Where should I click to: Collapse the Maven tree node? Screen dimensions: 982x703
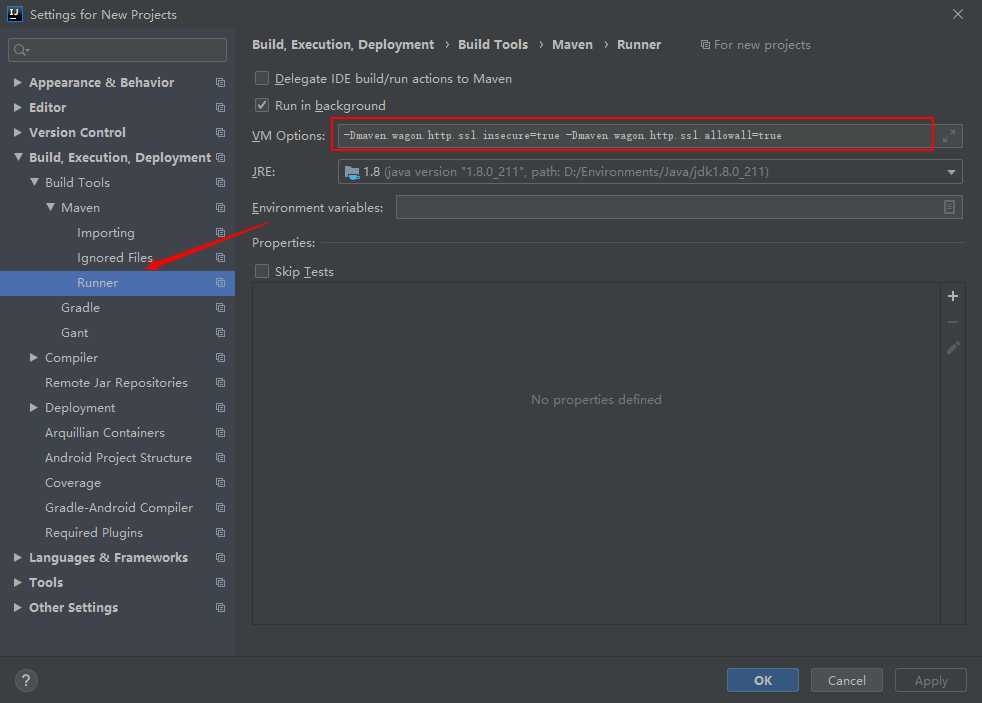tap(50, 207)
